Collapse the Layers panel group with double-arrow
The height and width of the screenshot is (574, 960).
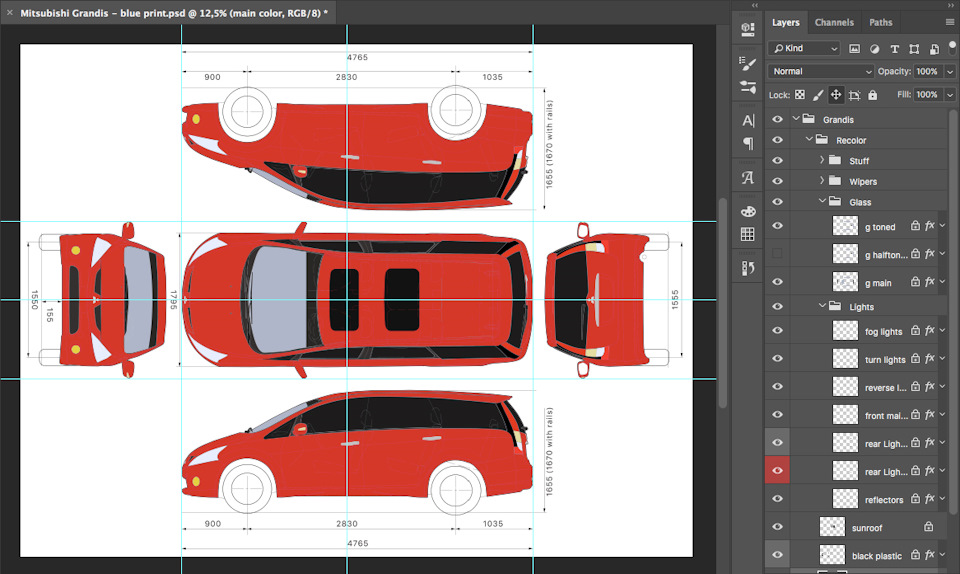click(951, 5)
